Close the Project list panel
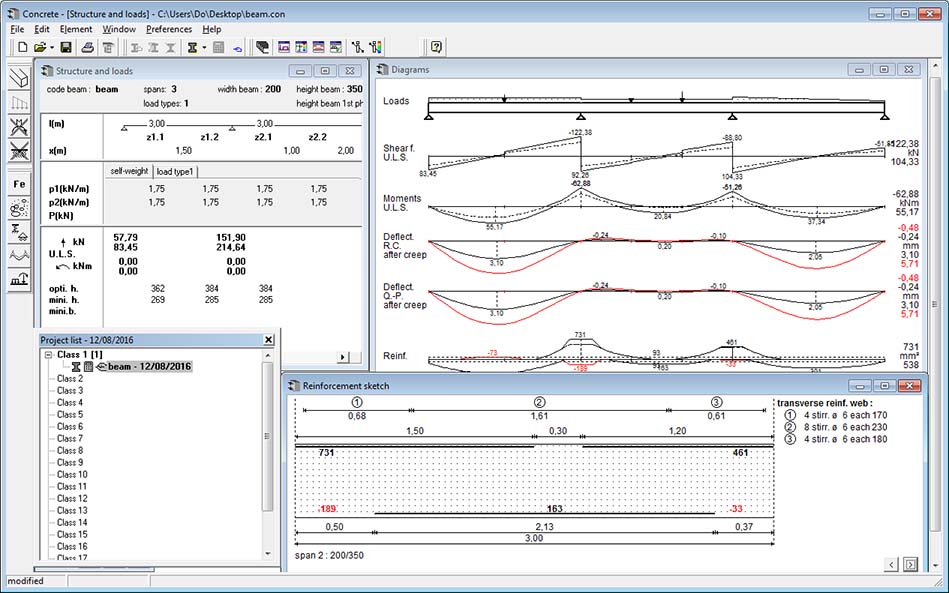 (269, 340)
